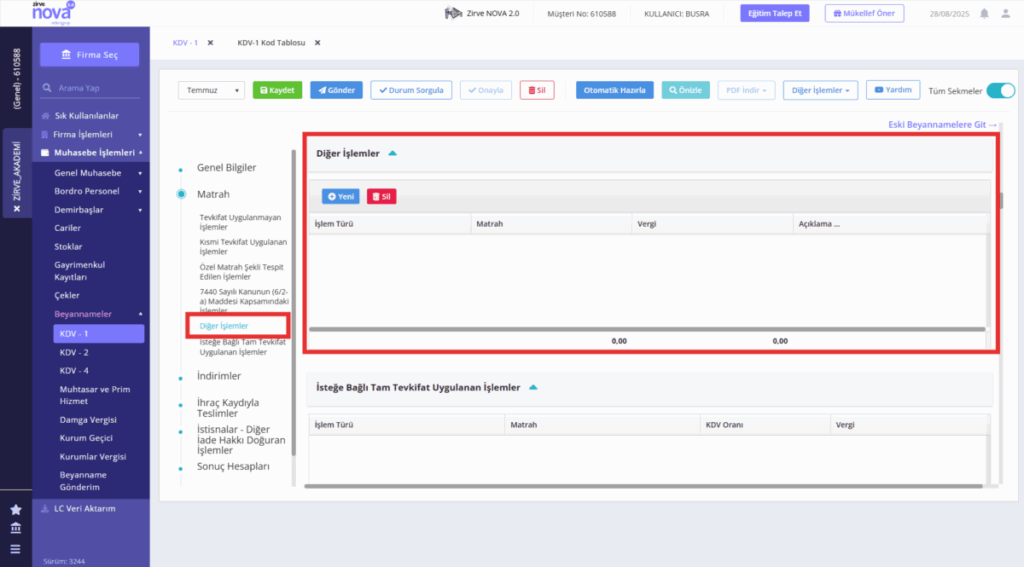1024x567 pixels.
Task: Close the ZİRVE_AKADEMİ side panel
Action: coord(17,208)
